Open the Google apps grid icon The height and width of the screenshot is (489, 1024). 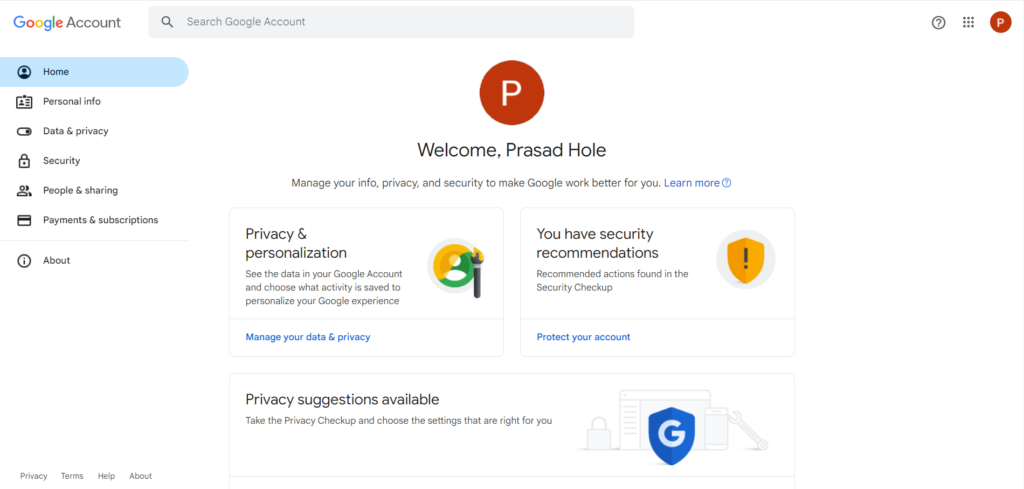pos(968,23)
